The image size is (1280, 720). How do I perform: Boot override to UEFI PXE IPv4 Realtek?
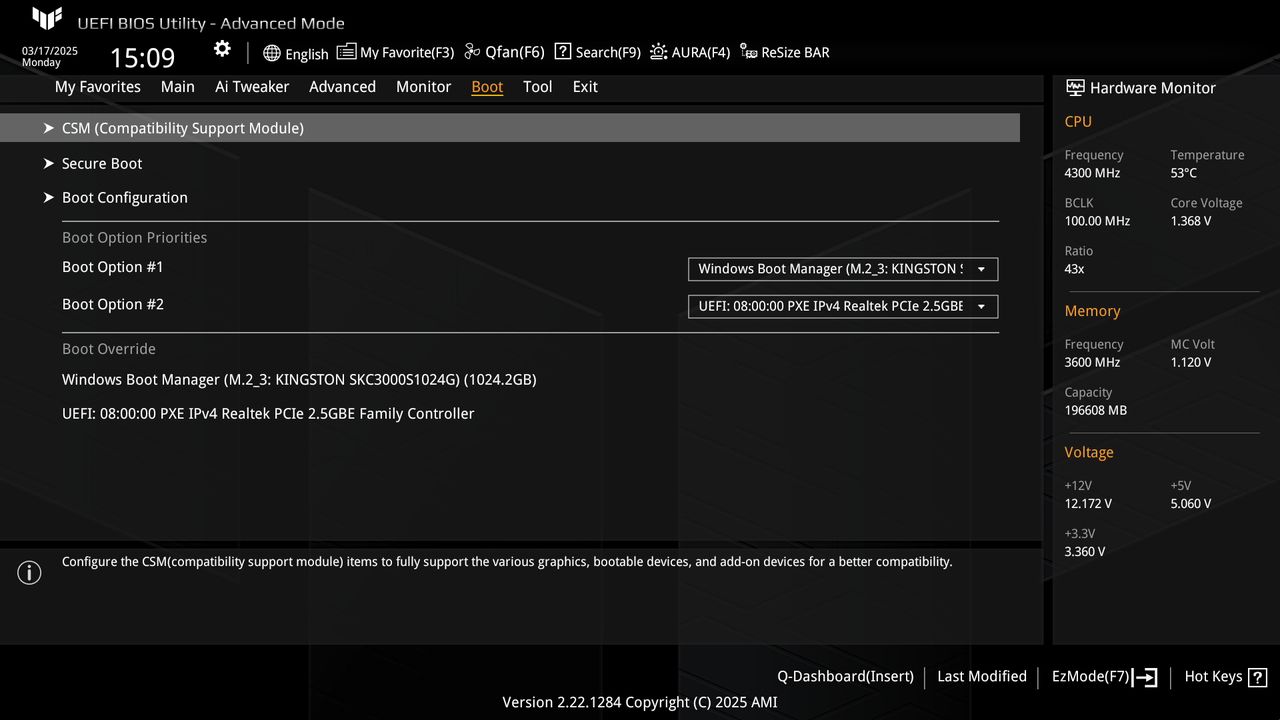[x=268, y=414]
